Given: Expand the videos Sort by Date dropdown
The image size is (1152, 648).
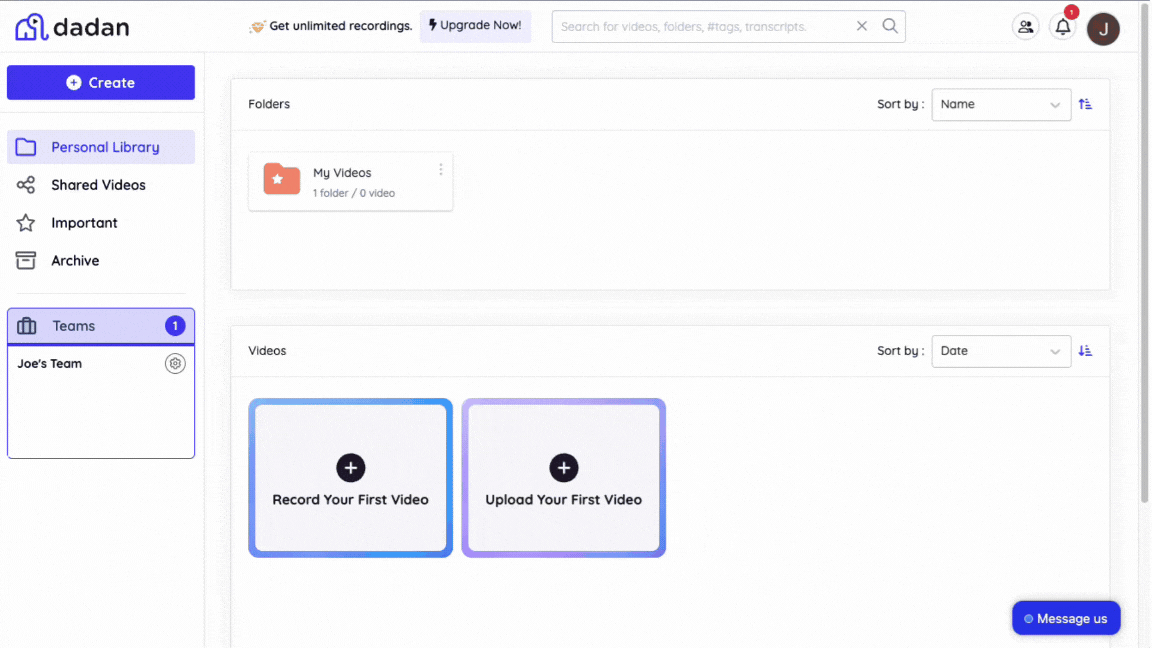Looking at the screenshot, I should tap(1000, 351).
